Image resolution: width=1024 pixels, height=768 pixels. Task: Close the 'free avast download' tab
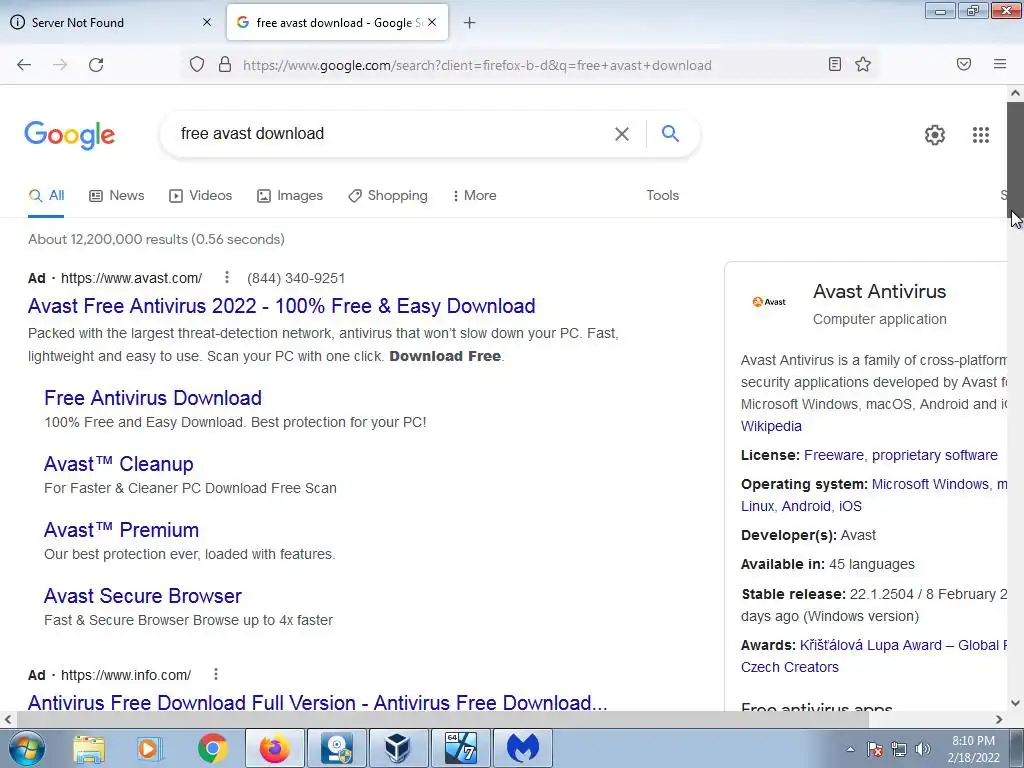432,22
